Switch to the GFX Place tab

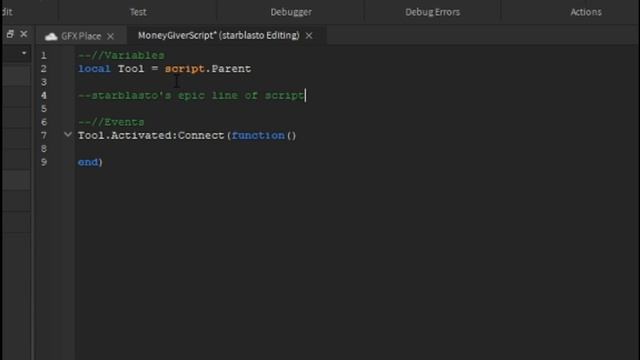pos(81,36)
